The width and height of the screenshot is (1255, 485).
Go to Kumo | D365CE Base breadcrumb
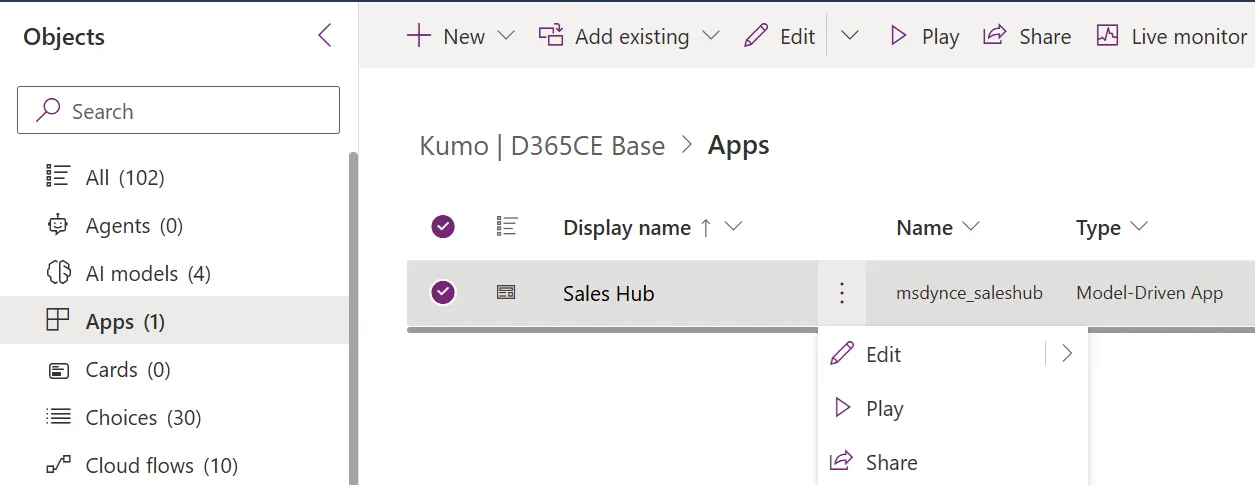pos(542,145)
